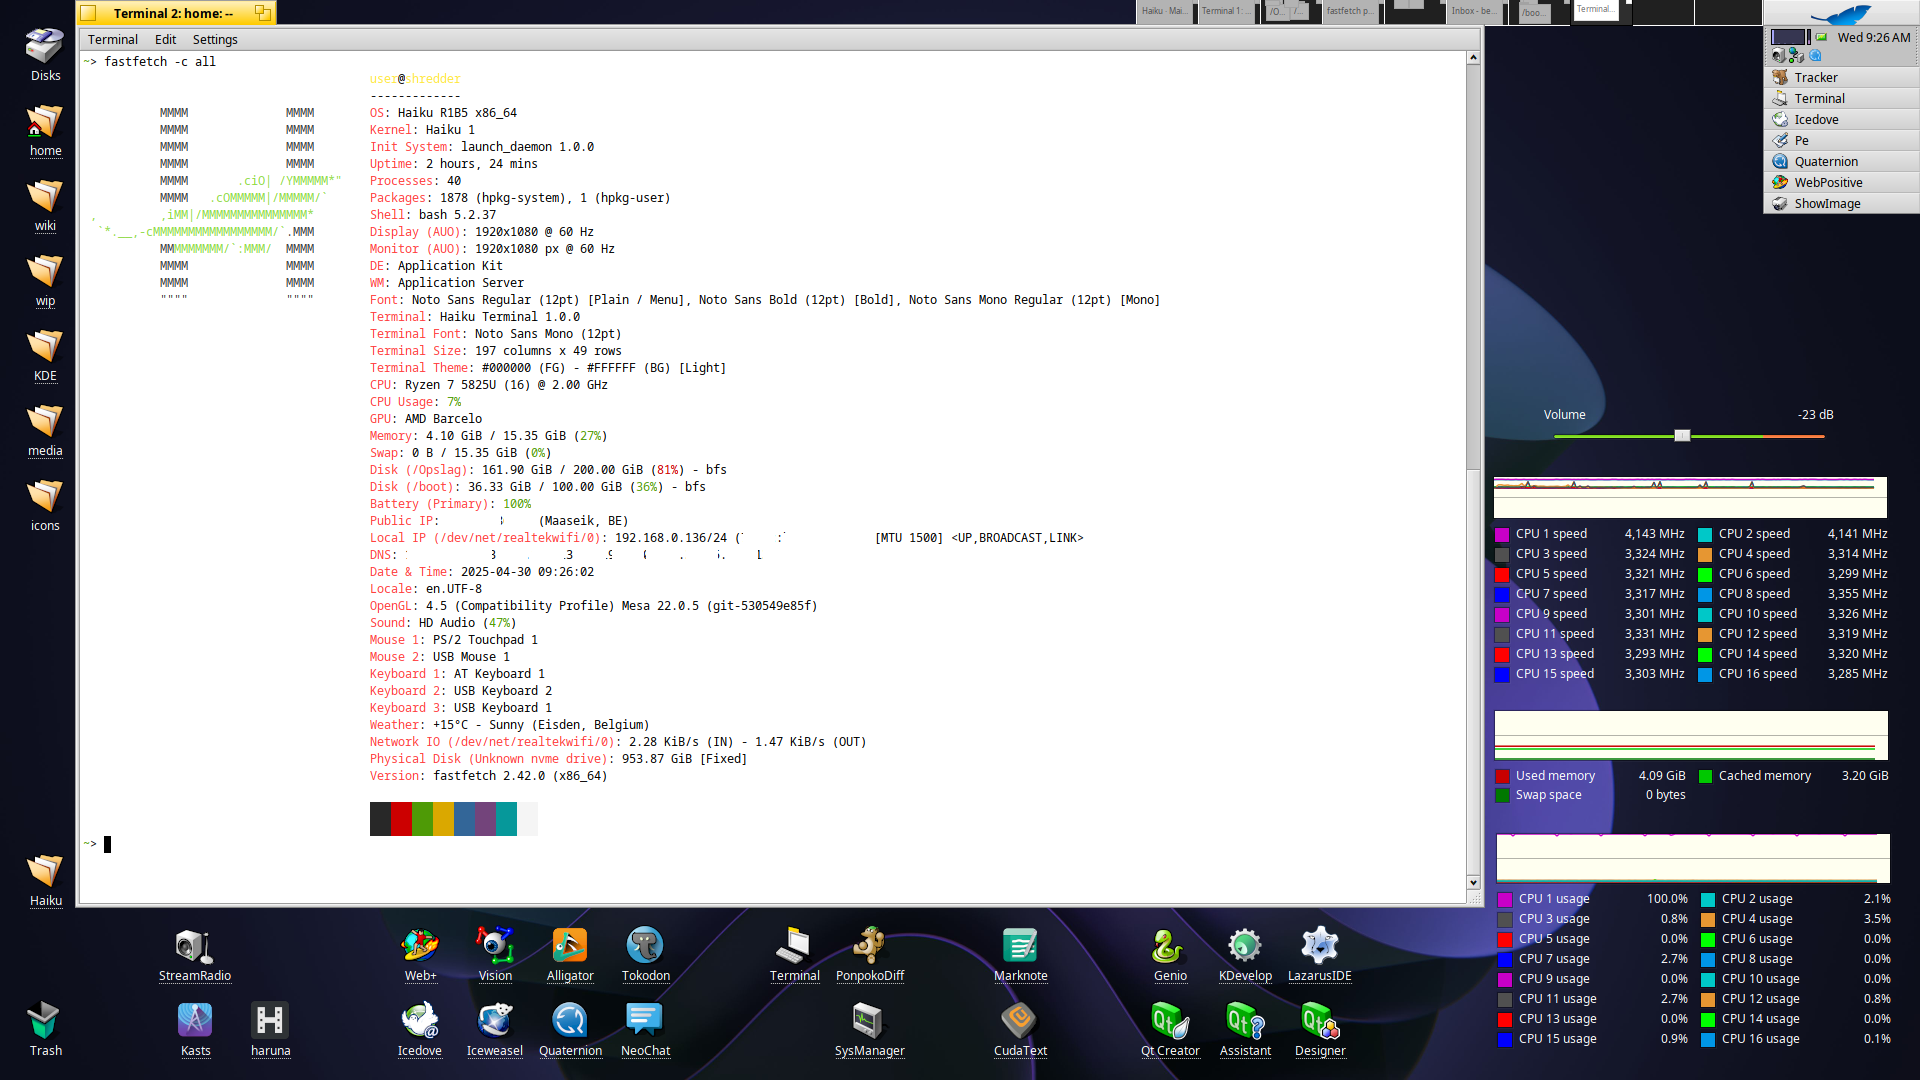
Task: Open the Edit menu in Terminal
Action: (165, 40)
